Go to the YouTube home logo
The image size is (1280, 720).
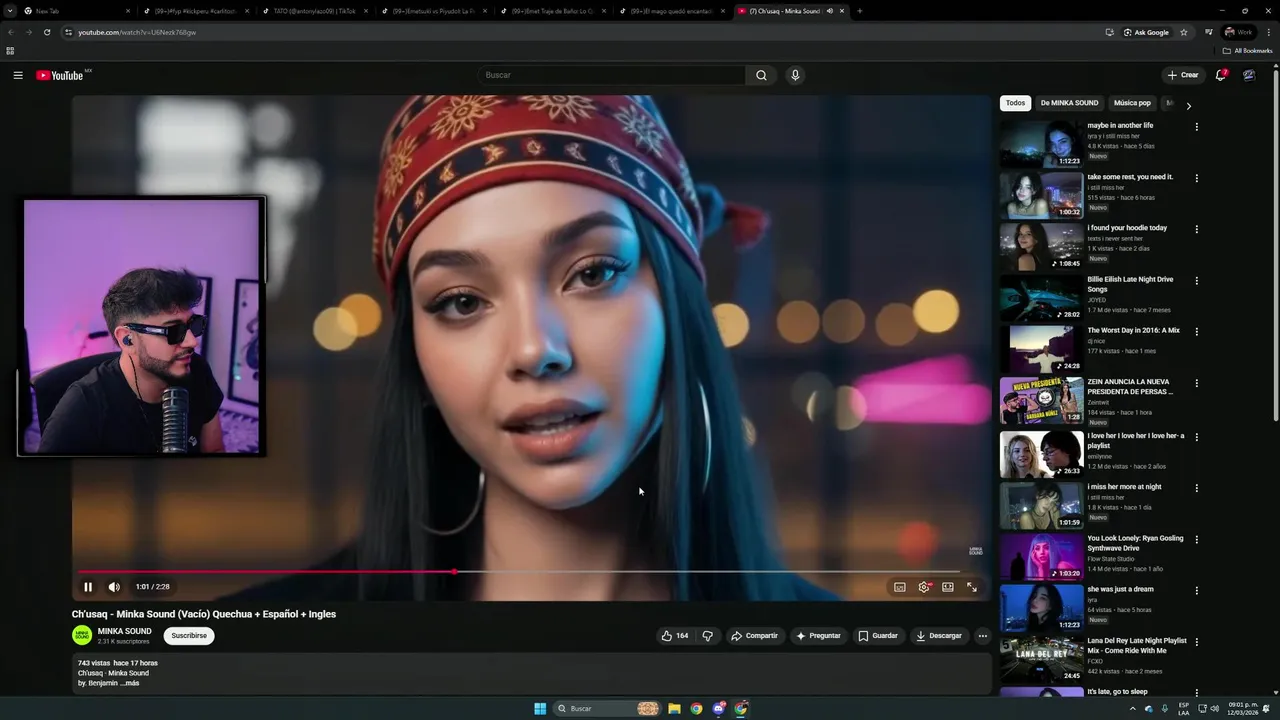pos(60,75)
